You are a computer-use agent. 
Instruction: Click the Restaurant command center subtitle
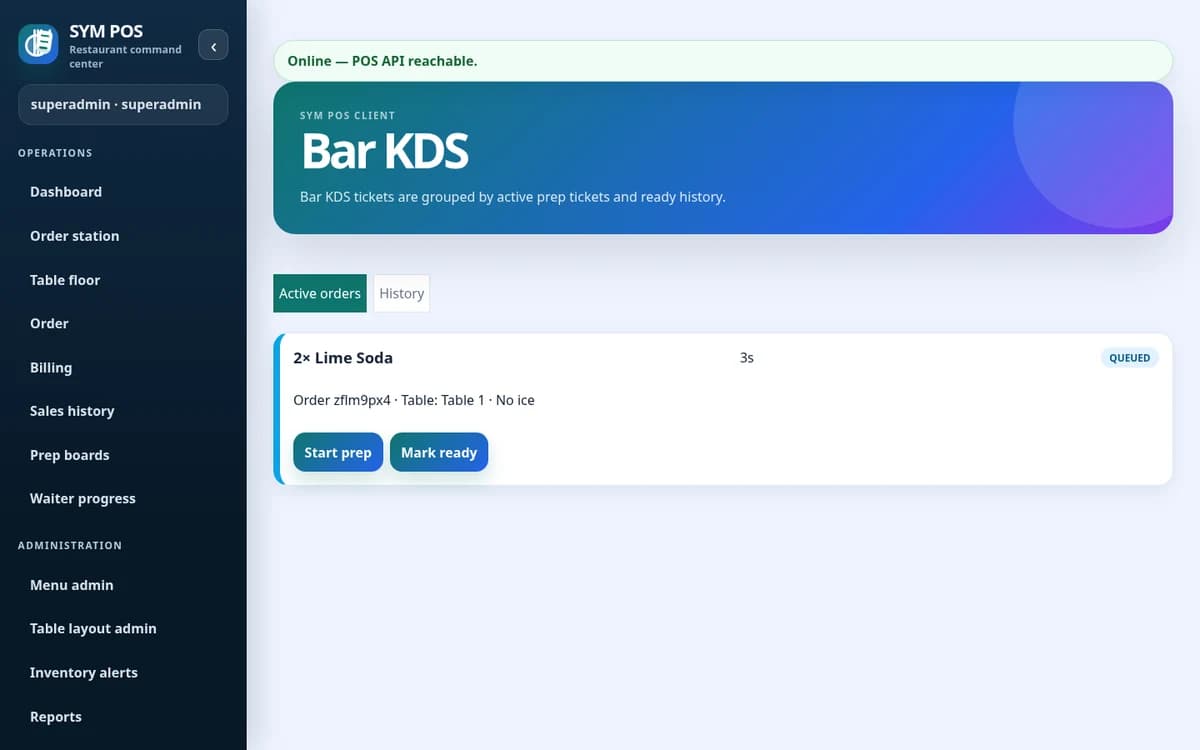125,56
